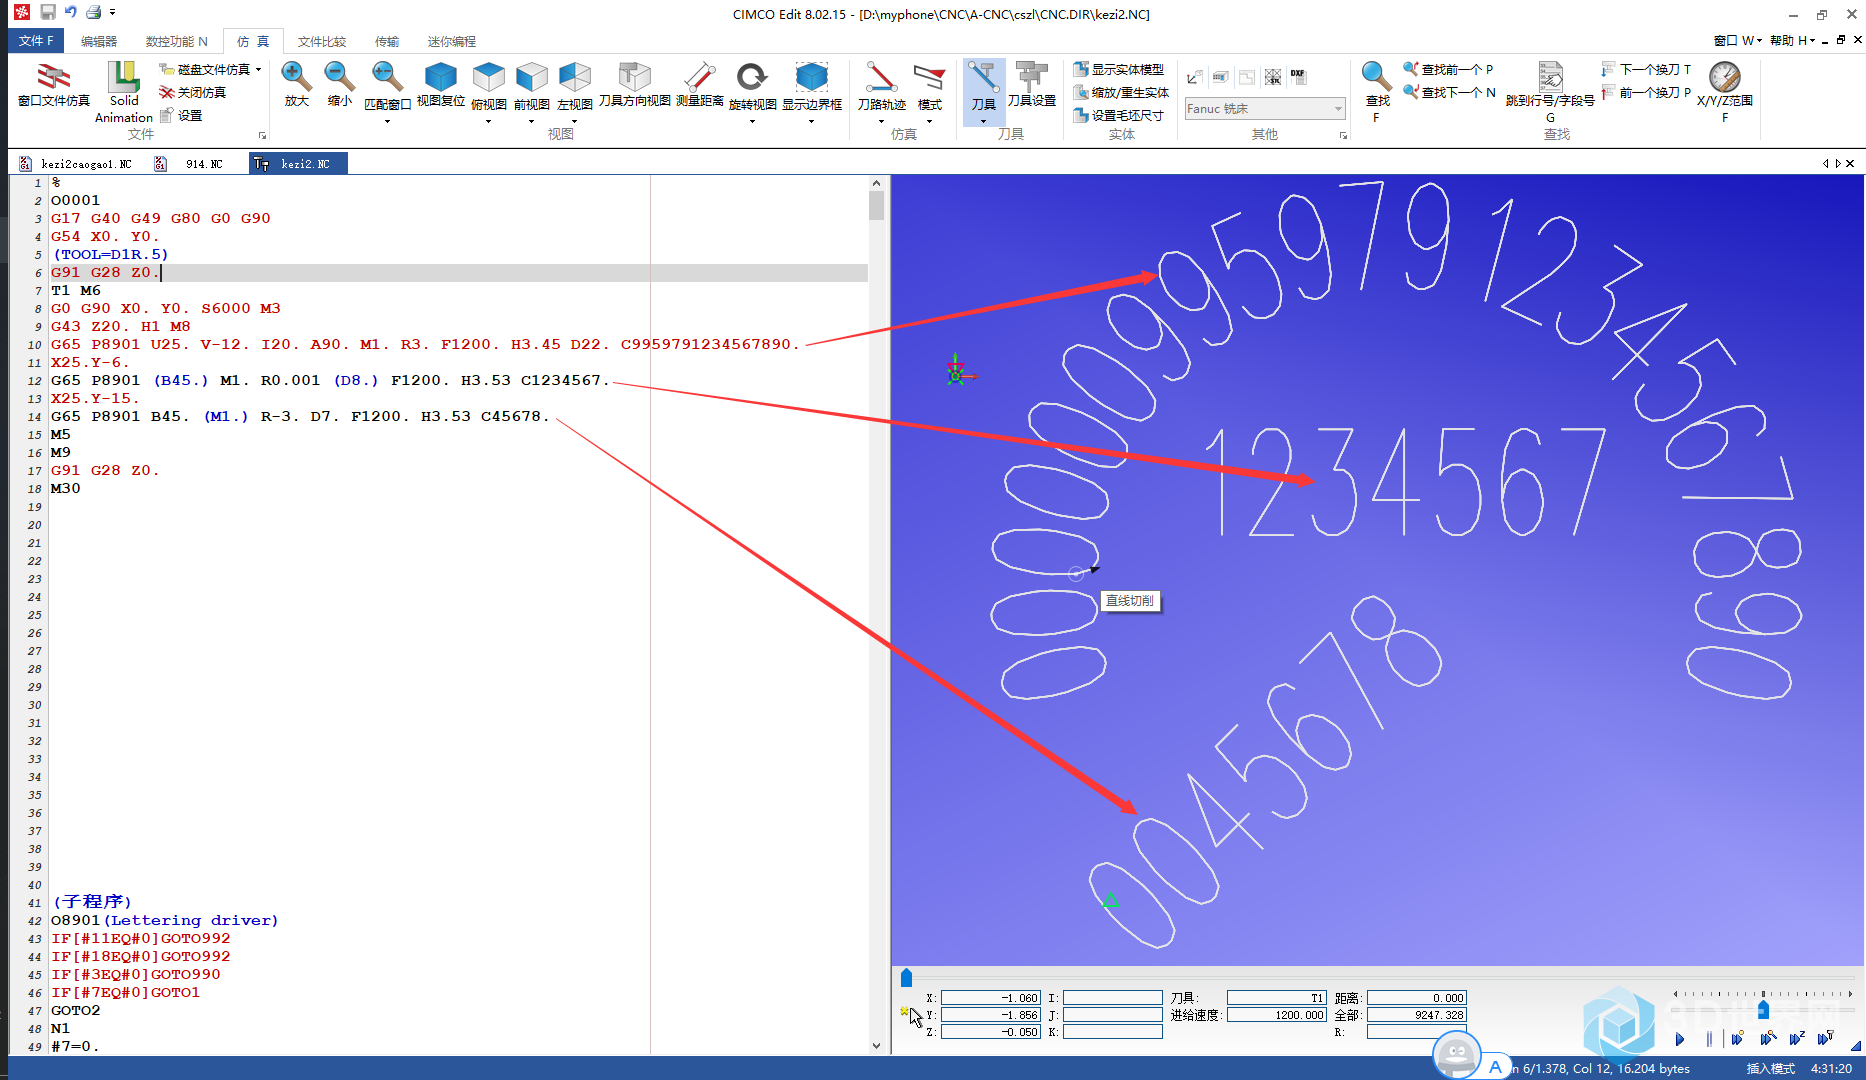The width and height of the screenshot is (1866, 1080).
Task: Click the 刀具方向视图 icon
Action: point(634,85)
